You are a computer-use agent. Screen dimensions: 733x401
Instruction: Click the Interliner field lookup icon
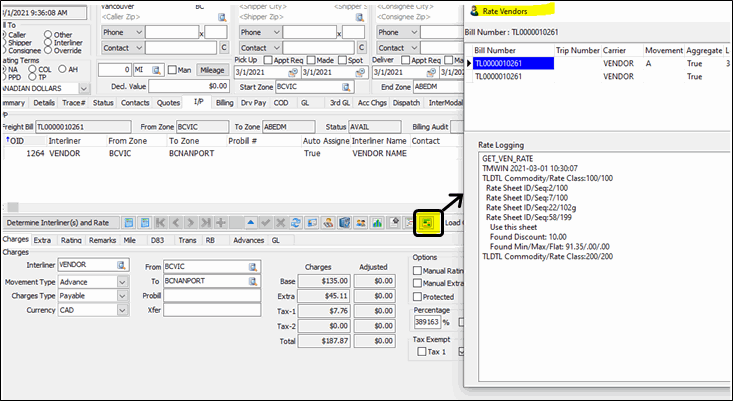point(122,265)
